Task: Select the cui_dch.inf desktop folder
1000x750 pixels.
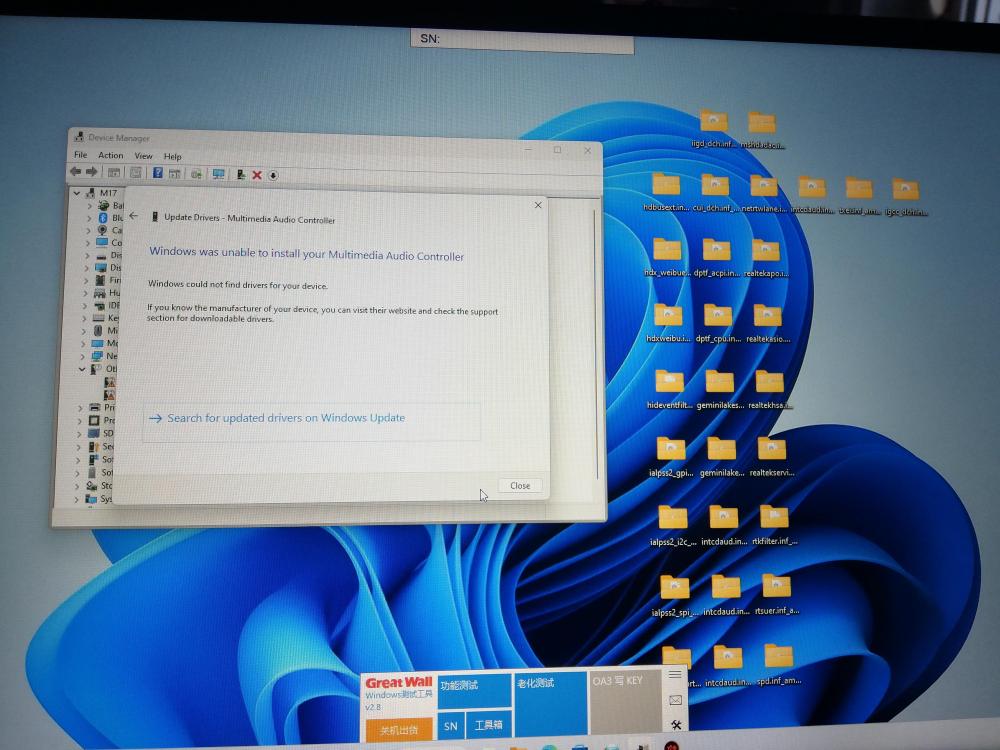Action: click(x=715, y=193)
